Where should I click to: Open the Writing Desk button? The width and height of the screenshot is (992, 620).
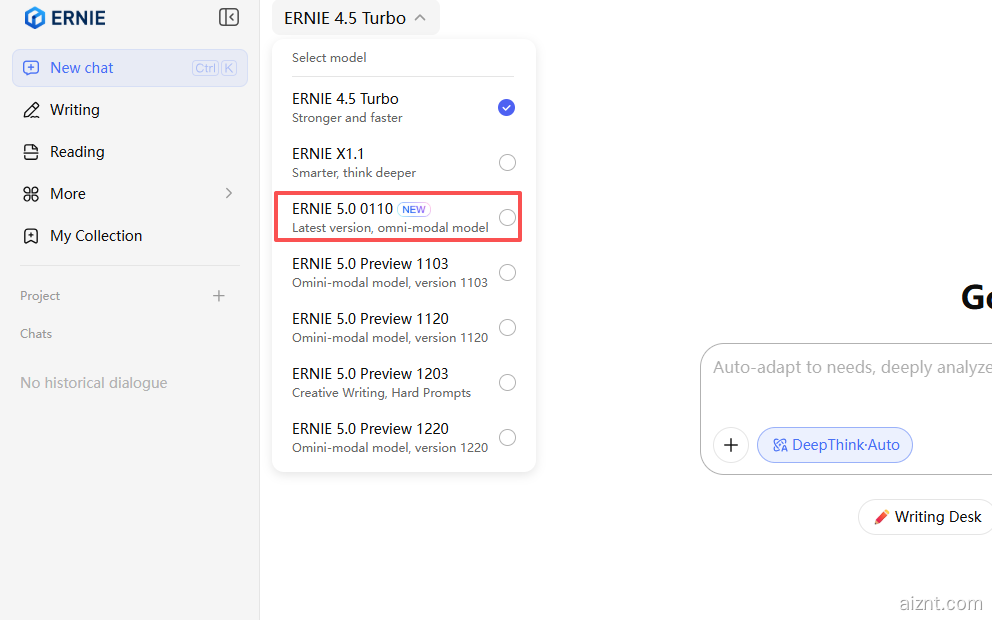pyautogui.click(x=927, y=517)
